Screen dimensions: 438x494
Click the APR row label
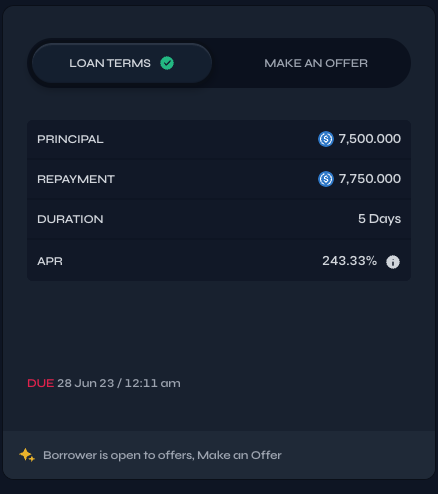tap(50, 261)
